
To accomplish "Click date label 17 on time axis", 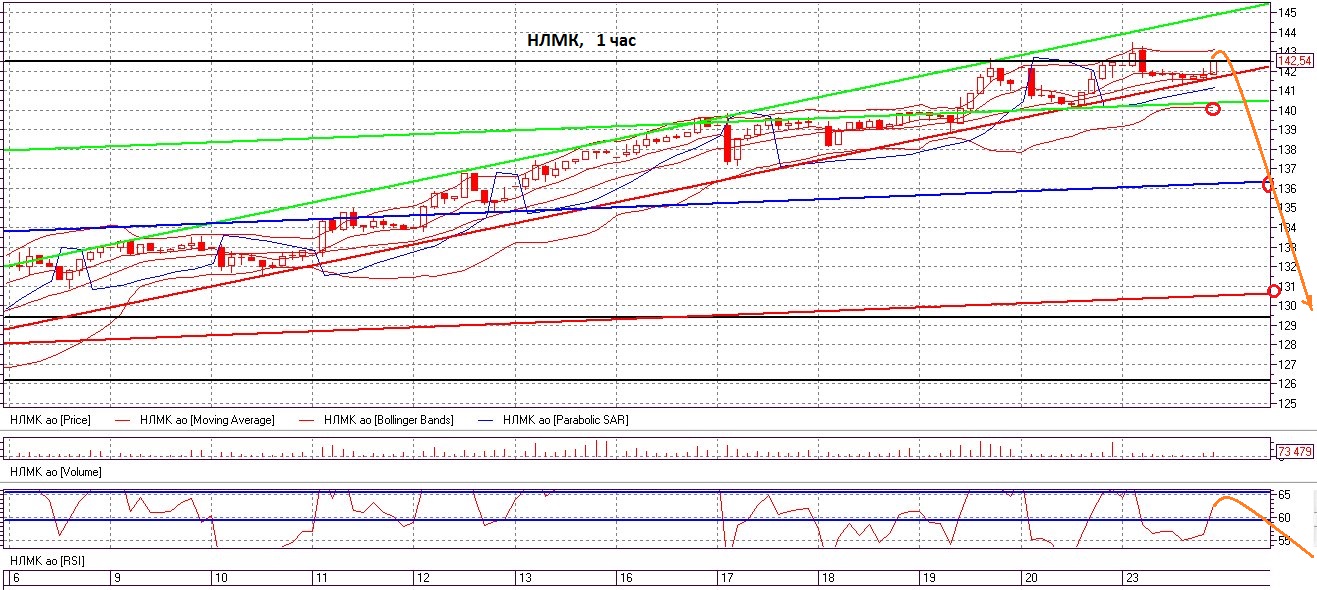I will click(726, 579).
